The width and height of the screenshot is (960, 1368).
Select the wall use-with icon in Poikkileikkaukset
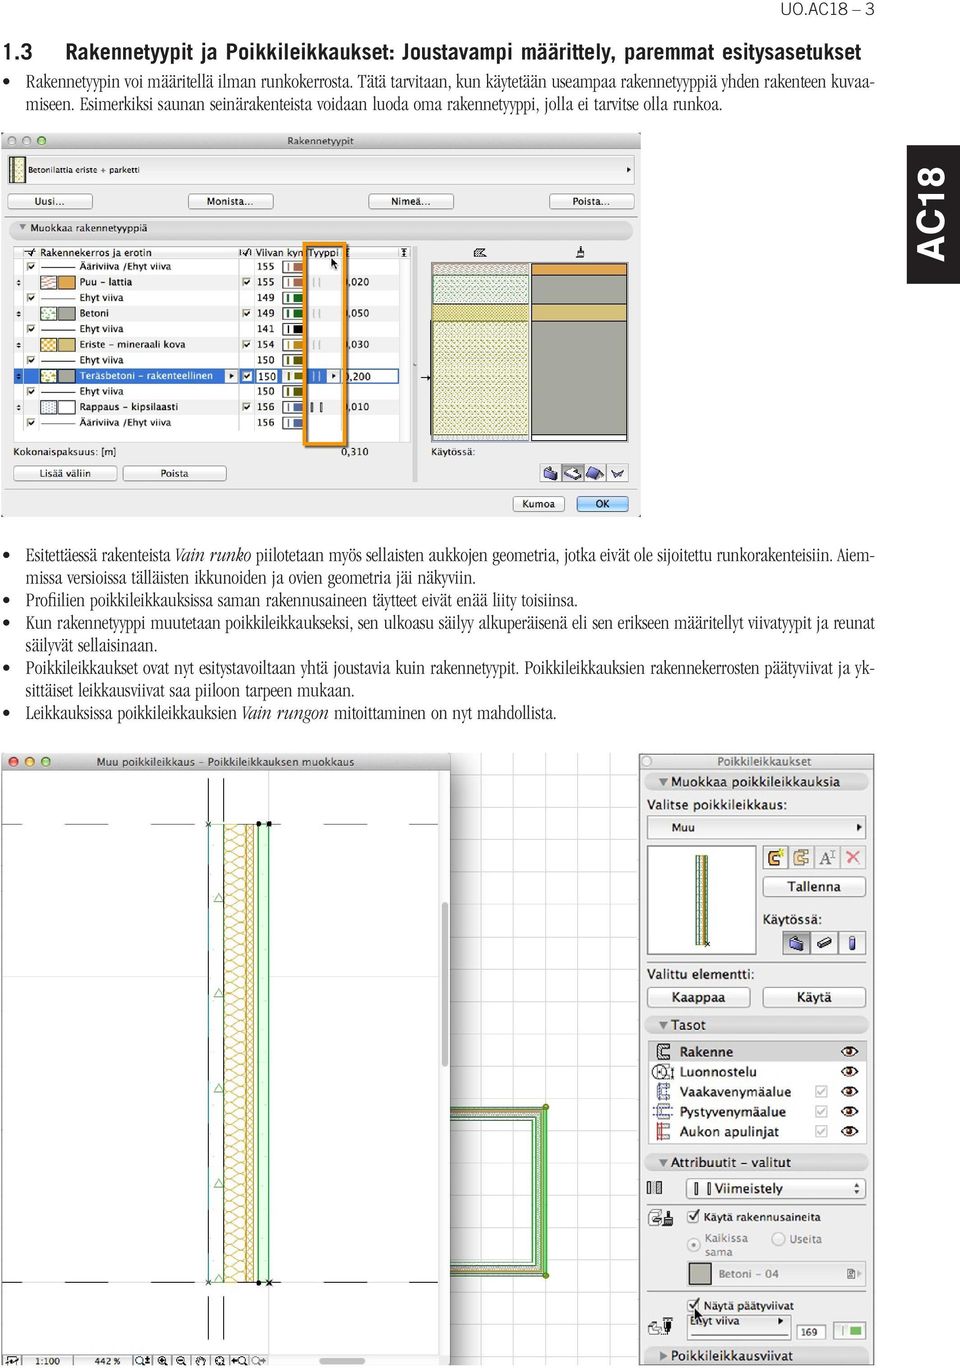(x=796, y=942)
